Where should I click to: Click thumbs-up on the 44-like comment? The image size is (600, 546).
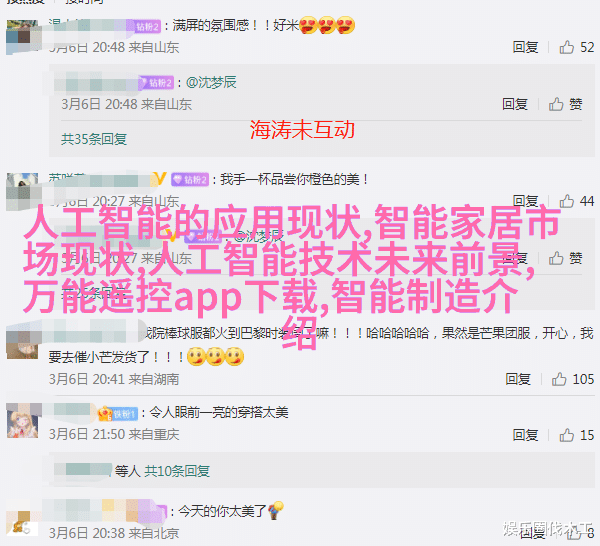pos(576,201)
